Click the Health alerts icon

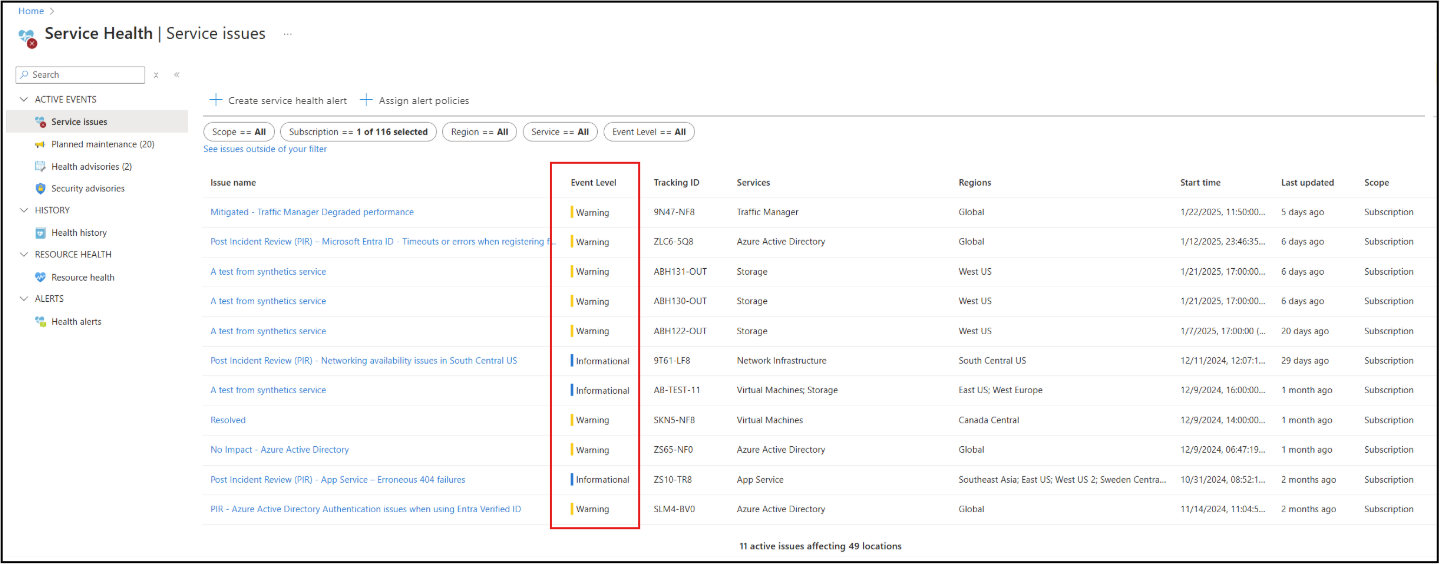(x=40, y=322)
